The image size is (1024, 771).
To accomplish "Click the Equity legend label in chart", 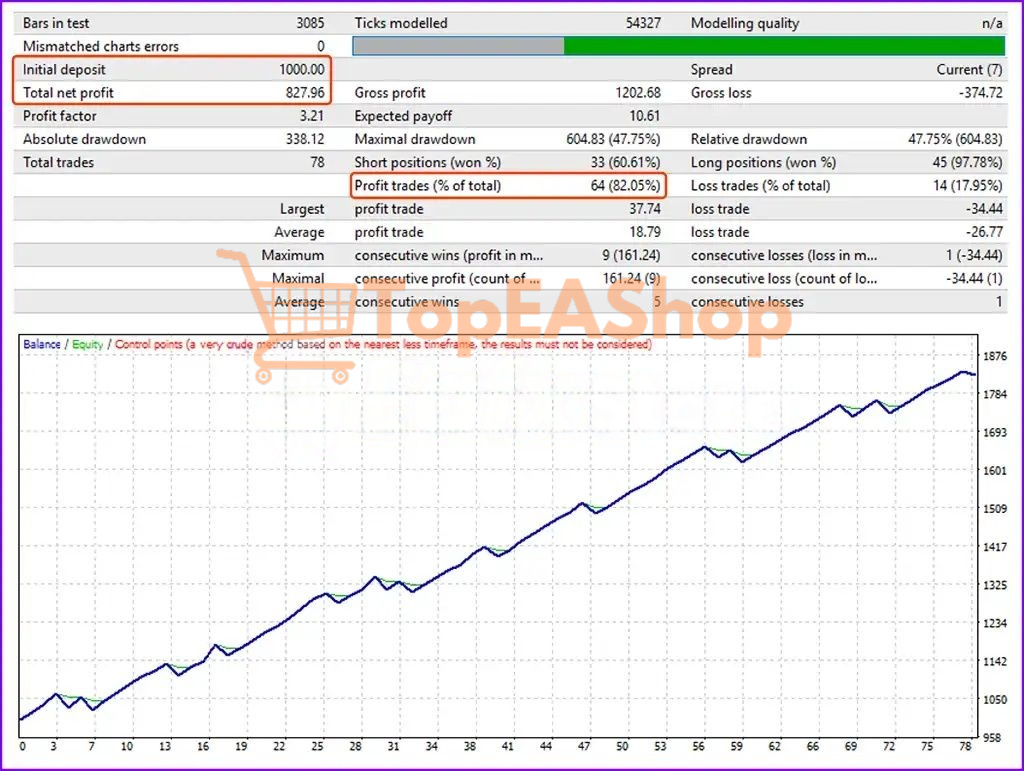I will (87, 344).
